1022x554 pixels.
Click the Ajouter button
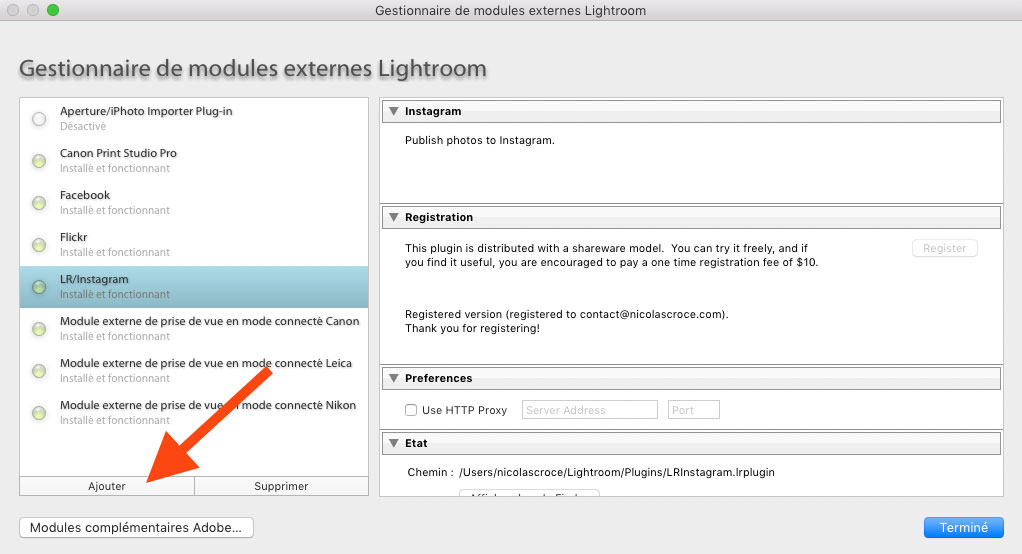(107, 486)
